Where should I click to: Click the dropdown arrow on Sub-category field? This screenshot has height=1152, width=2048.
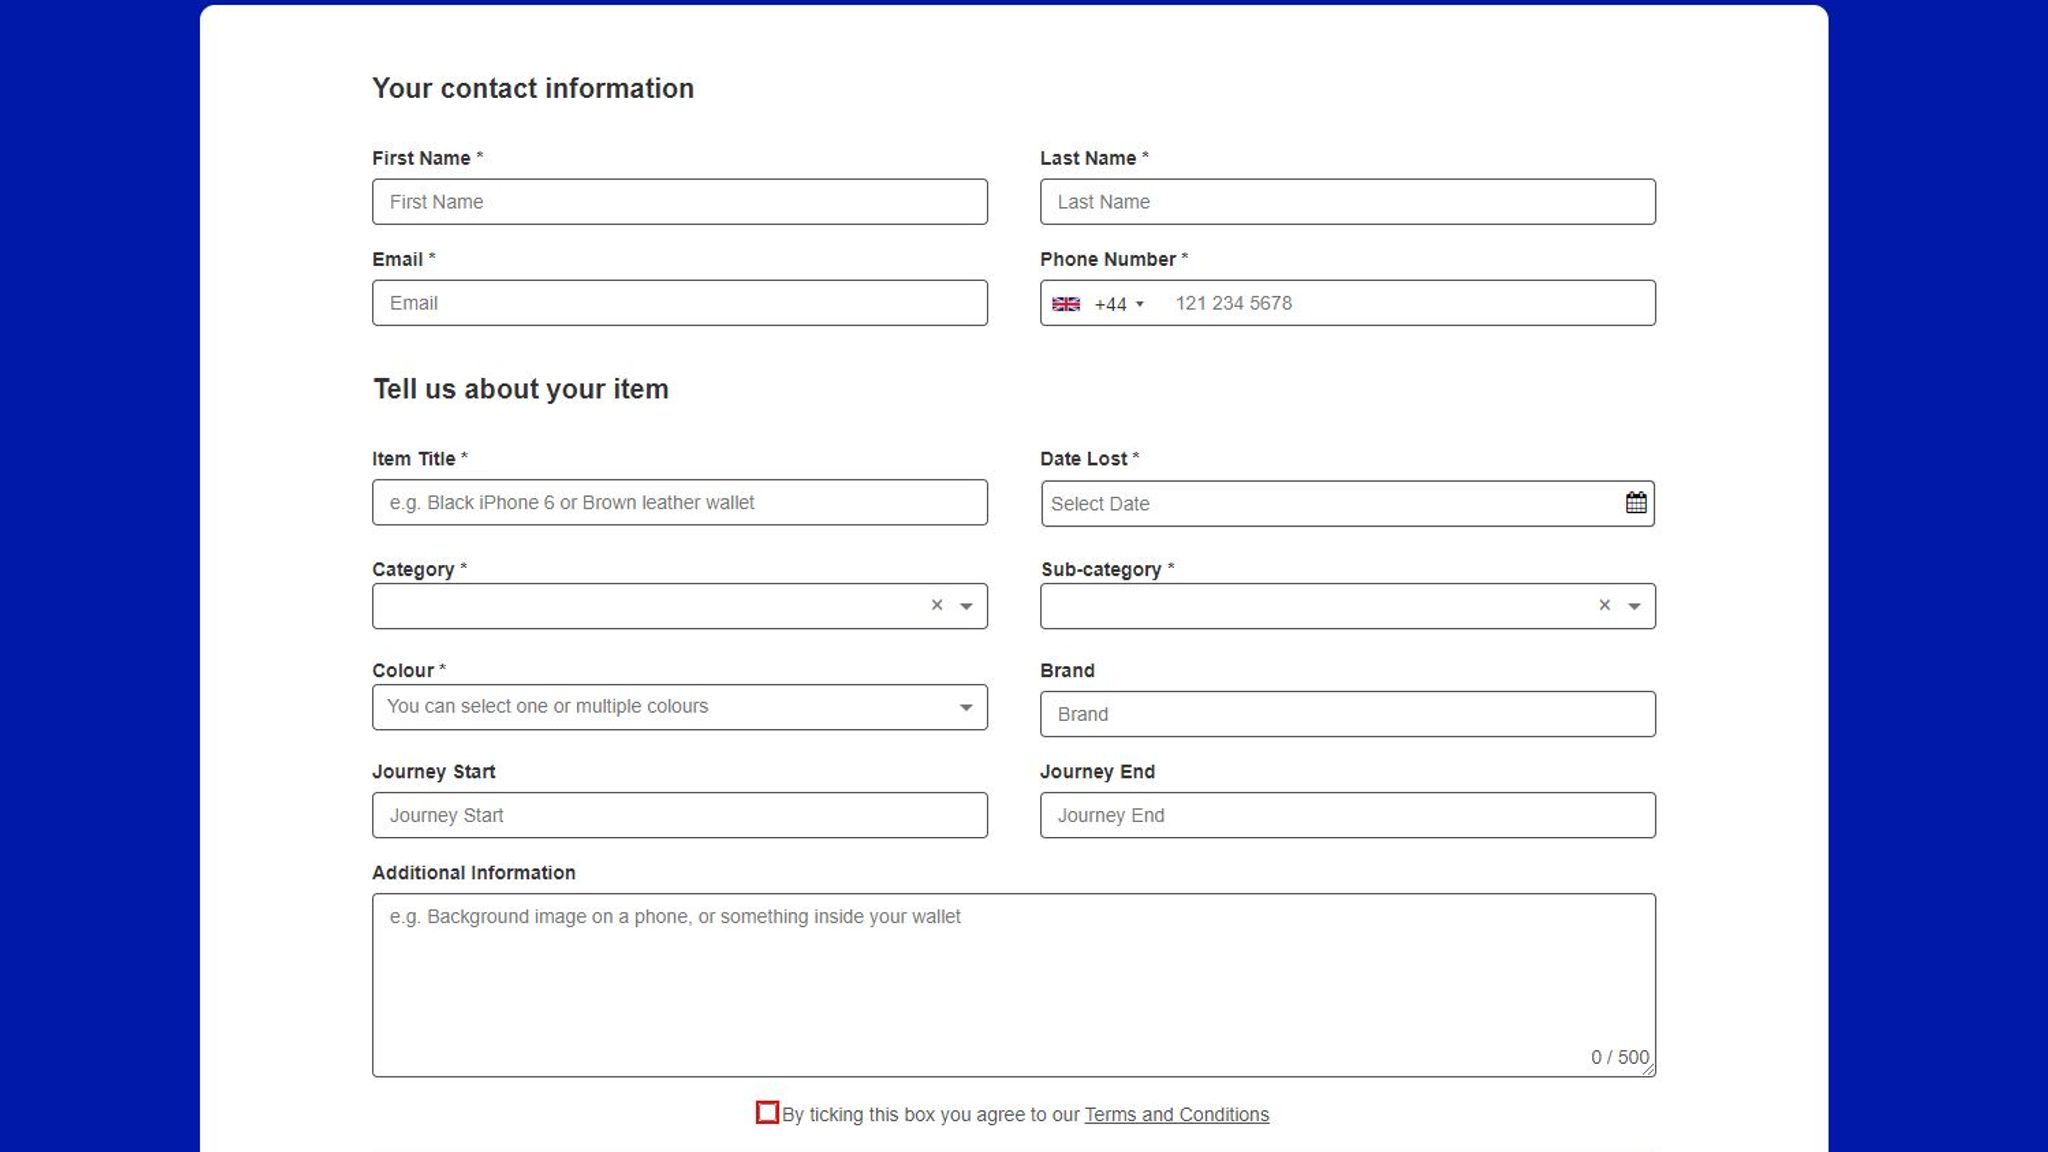click(x=1634, y=605)
